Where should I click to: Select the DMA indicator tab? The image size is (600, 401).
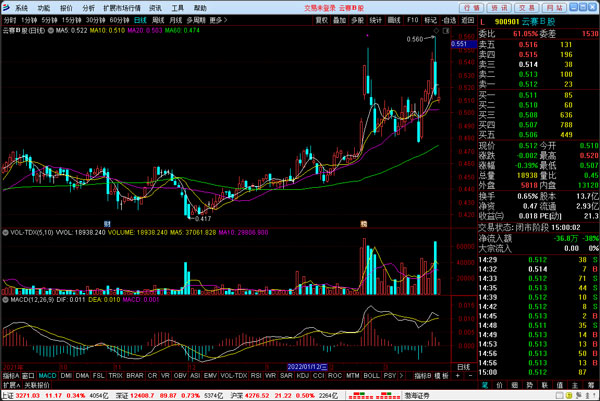[82, 376]
